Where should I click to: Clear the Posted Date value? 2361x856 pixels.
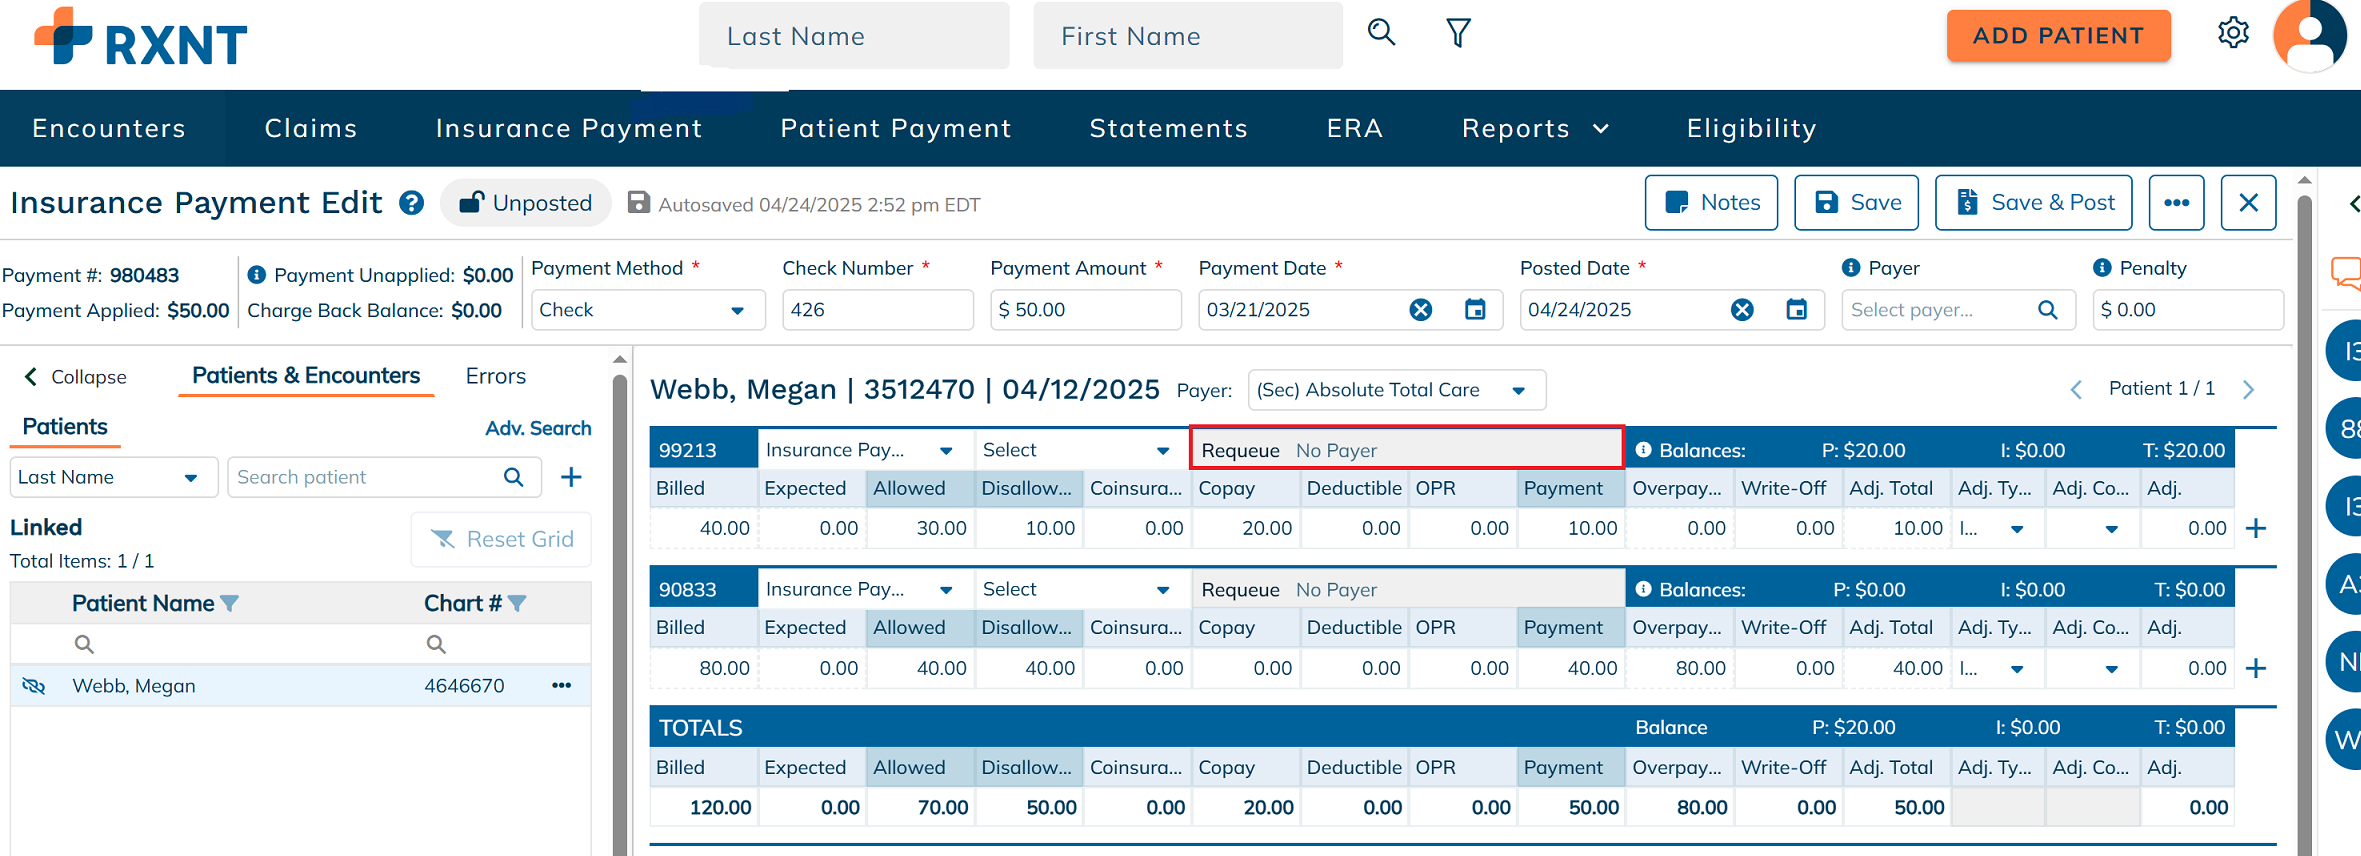click(x=1742, y=310)
